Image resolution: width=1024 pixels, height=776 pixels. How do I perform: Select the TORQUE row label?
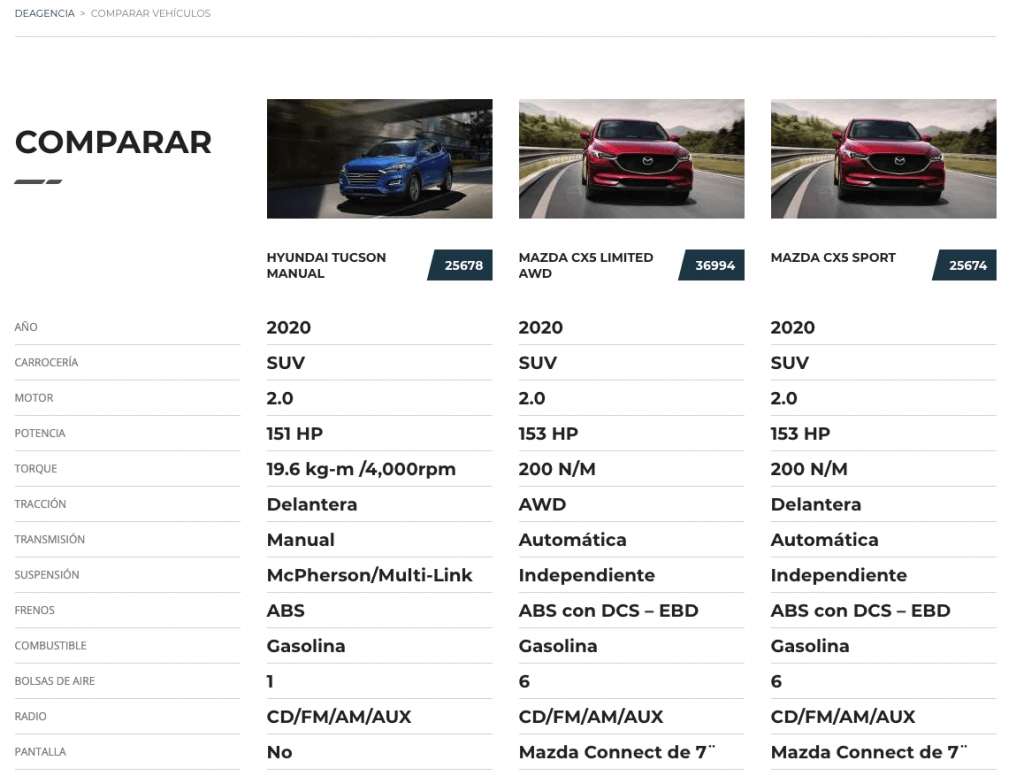coord(36,468)
